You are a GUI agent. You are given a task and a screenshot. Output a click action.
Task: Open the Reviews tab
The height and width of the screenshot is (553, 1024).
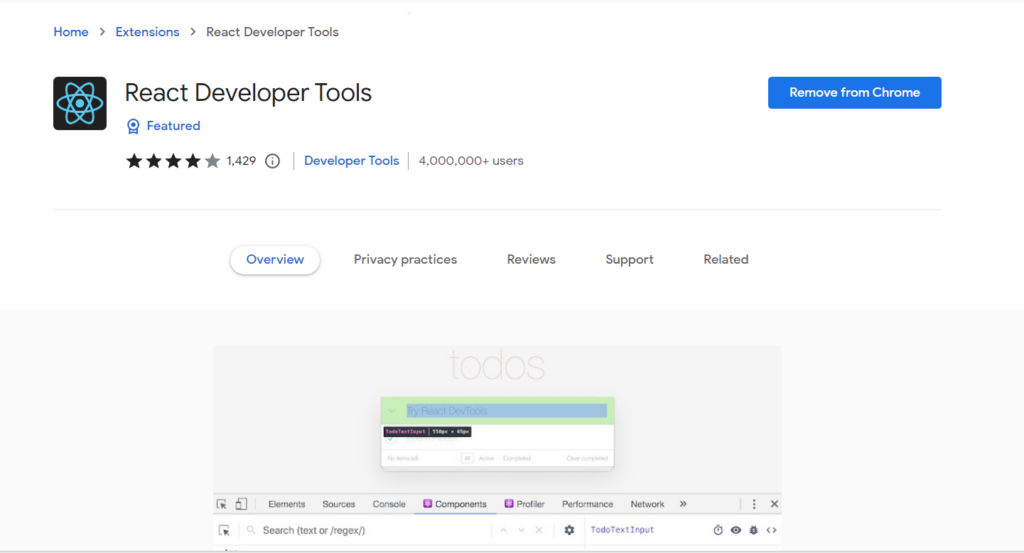click(531, 260)
